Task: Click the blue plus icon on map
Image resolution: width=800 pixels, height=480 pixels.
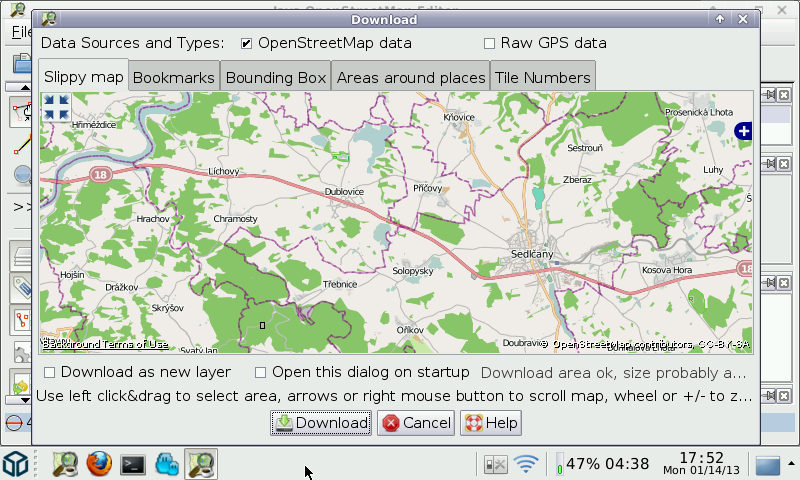Action: tap(743, 131)
